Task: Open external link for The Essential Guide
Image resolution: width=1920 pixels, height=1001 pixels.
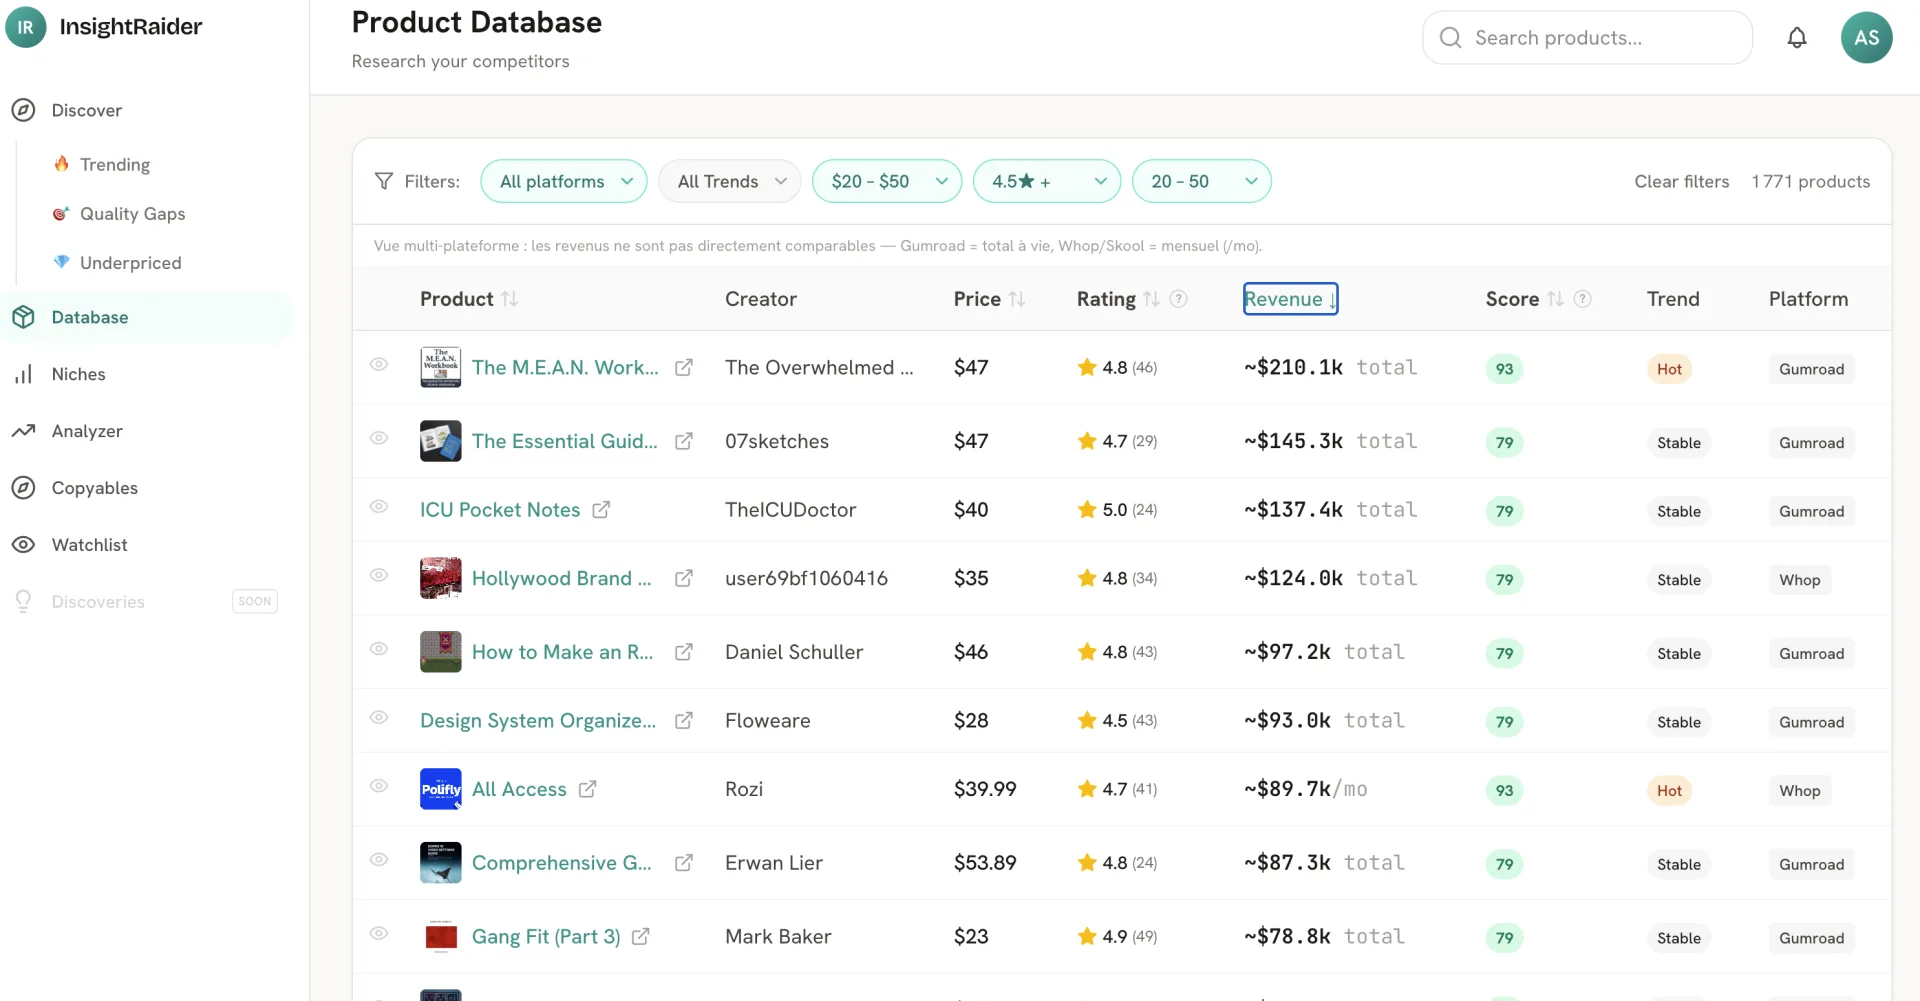Action: [684, 441]
